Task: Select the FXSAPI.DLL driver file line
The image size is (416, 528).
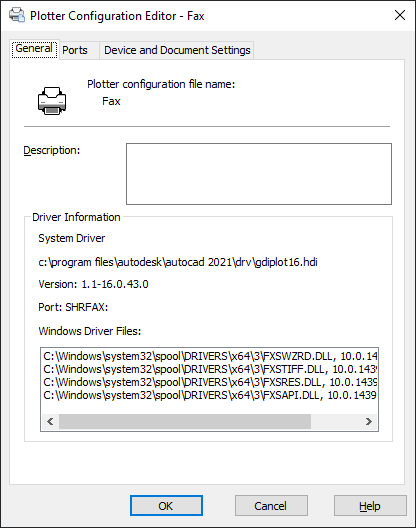Action: [x=210, y=395]
